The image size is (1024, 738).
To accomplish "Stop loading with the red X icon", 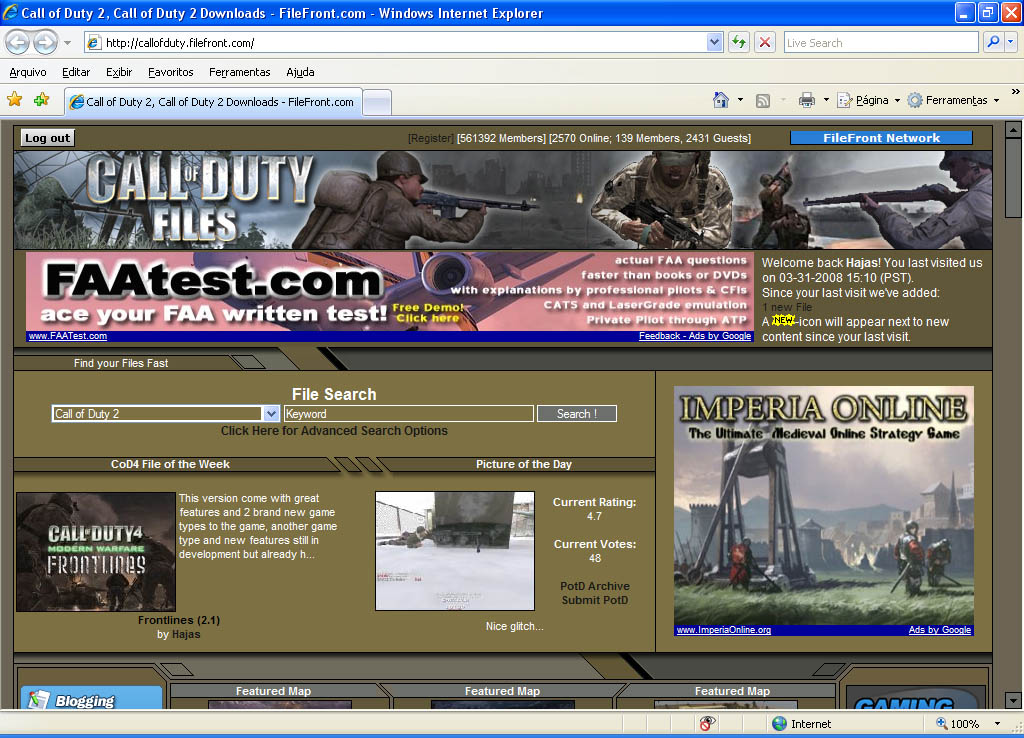I will [x=765, y=43].
